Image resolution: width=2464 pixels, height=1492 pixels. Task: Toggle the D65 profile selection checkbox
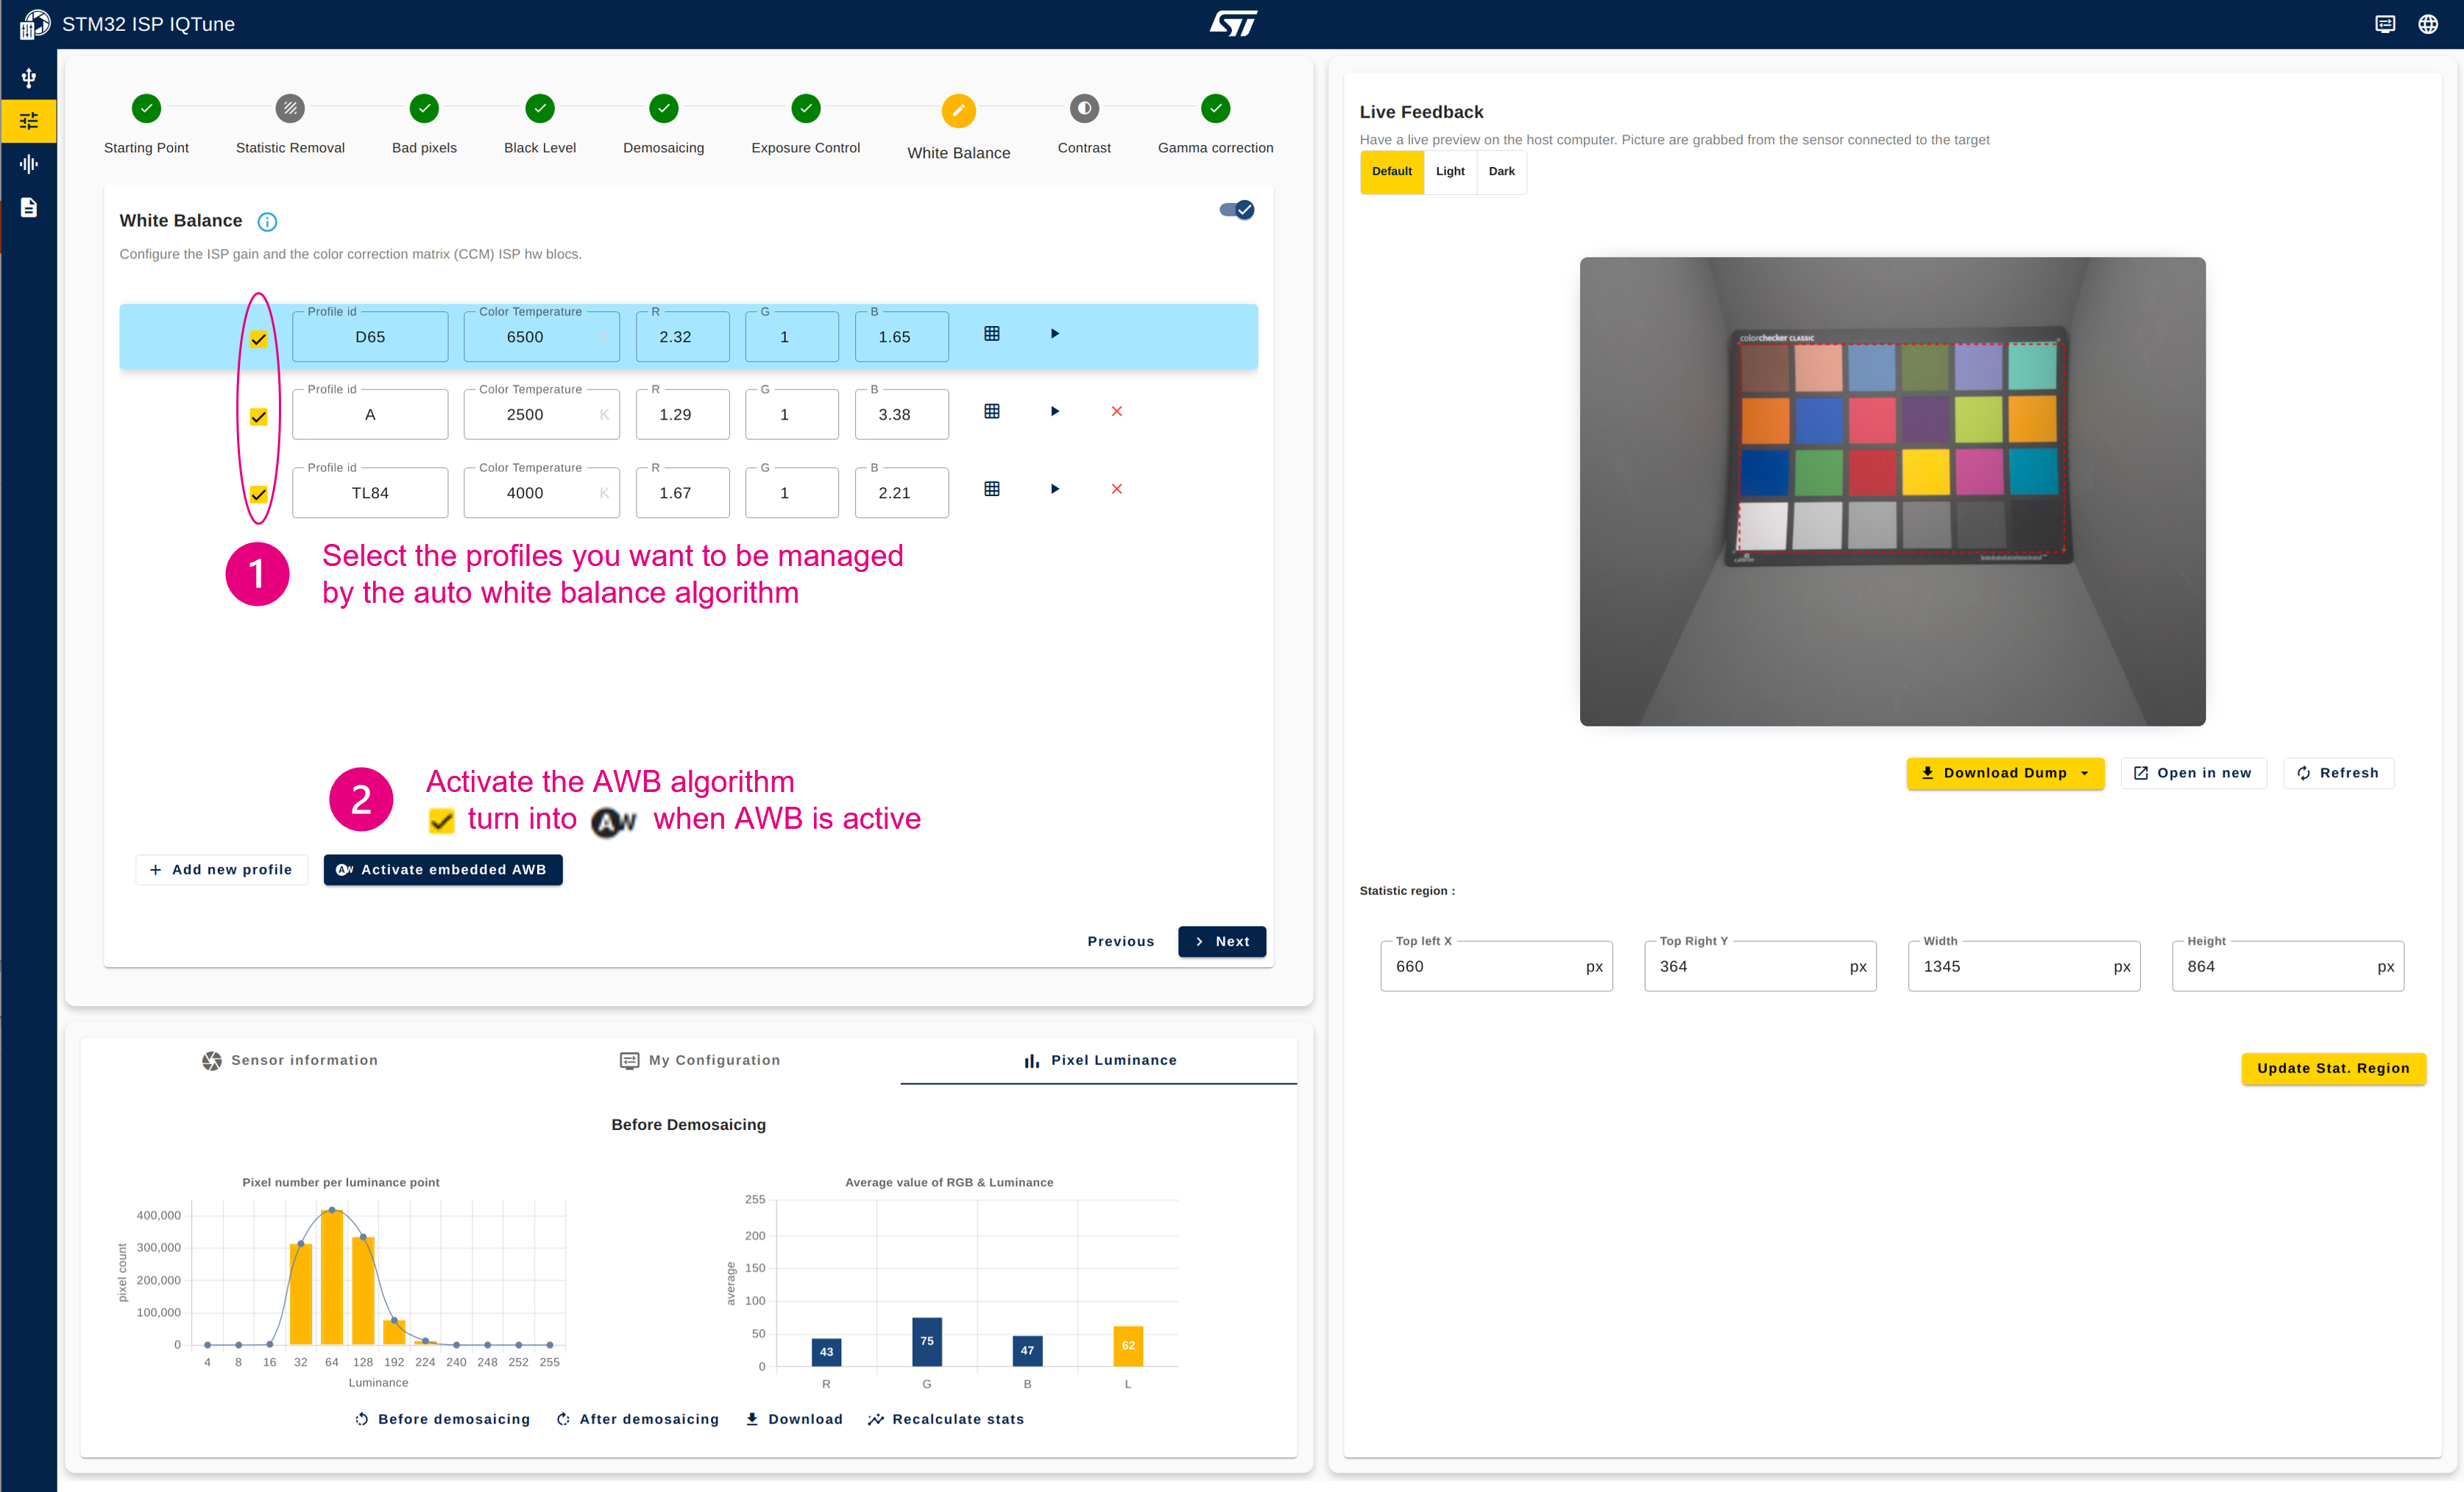[x=259, y=338]
